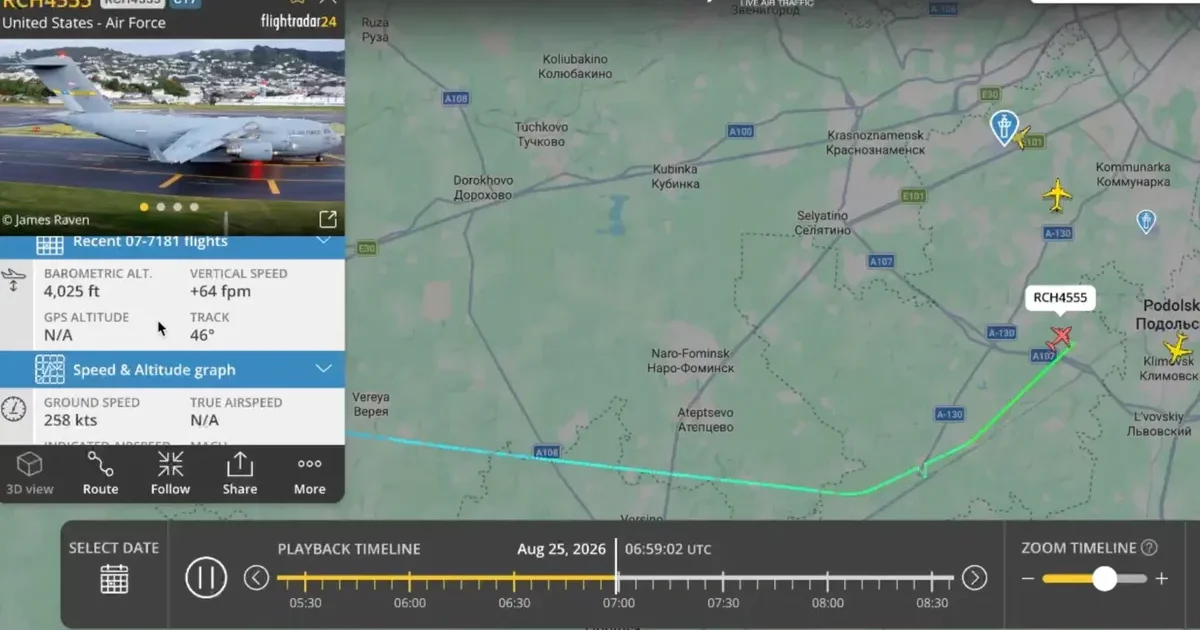Click the Speed & Altitude graph icon
Image resolution: width=1200 pixels, height=630 pixels.
[x=50, y=369]
